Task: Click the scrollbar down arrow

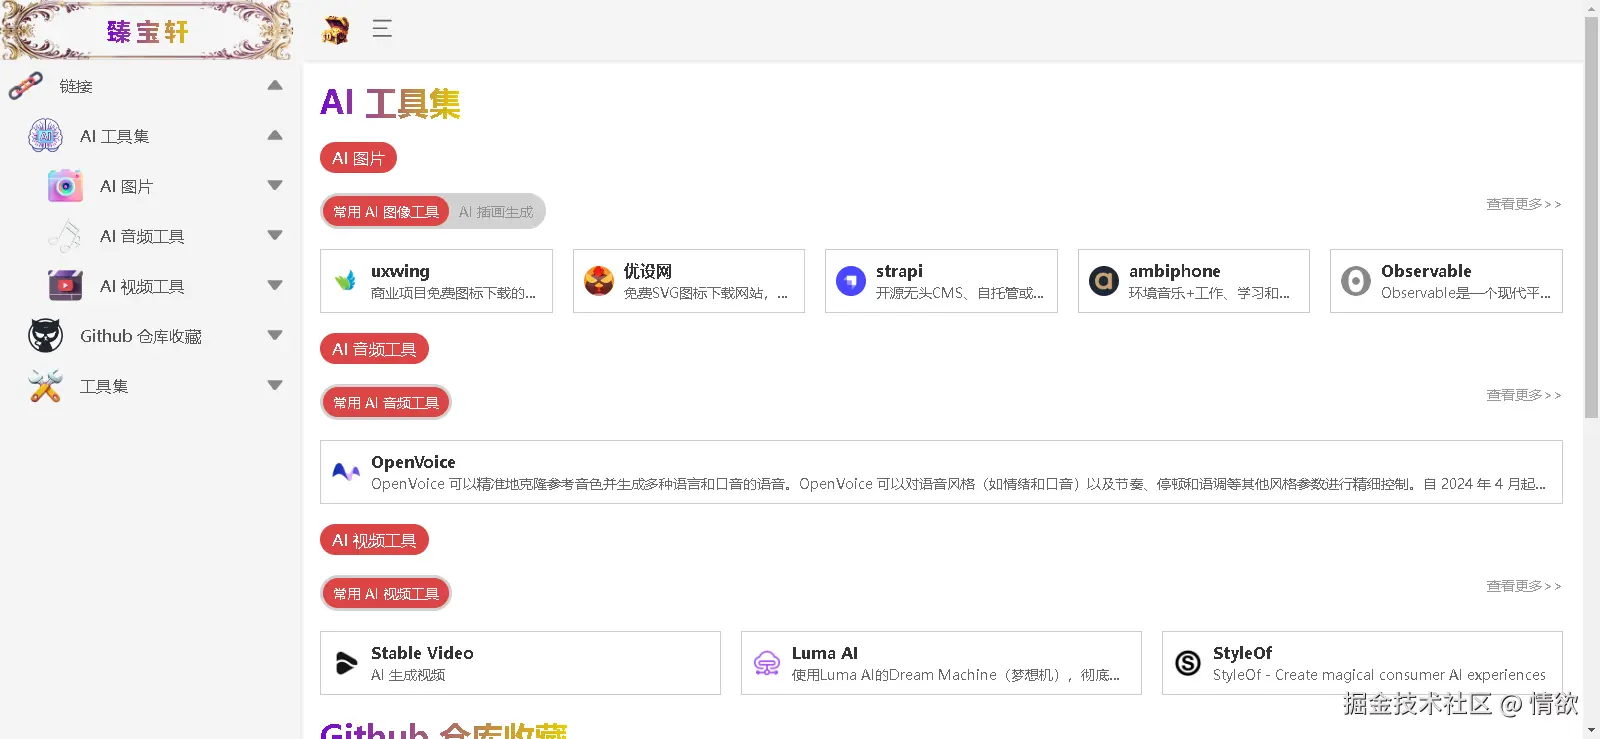Action: coord(1592,731)
